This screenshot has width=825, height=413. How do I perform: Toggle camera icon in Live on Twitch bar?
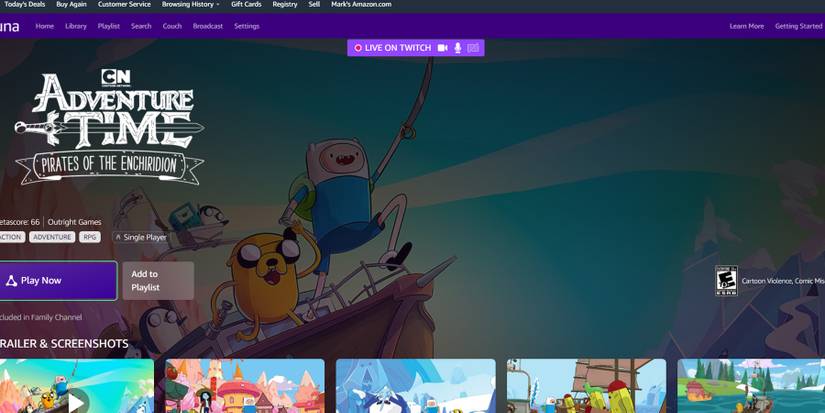pyautogui.click(x=442, y=48)
